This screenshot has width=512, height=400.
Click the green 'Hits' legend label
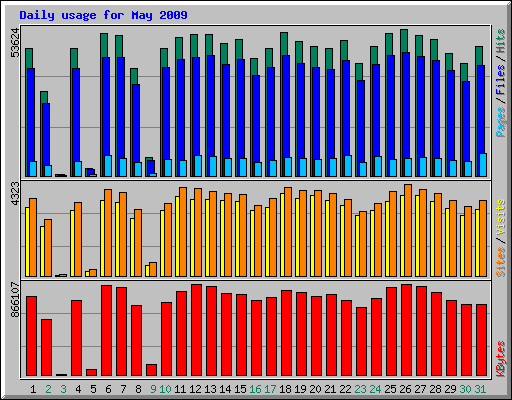point(501,41)
